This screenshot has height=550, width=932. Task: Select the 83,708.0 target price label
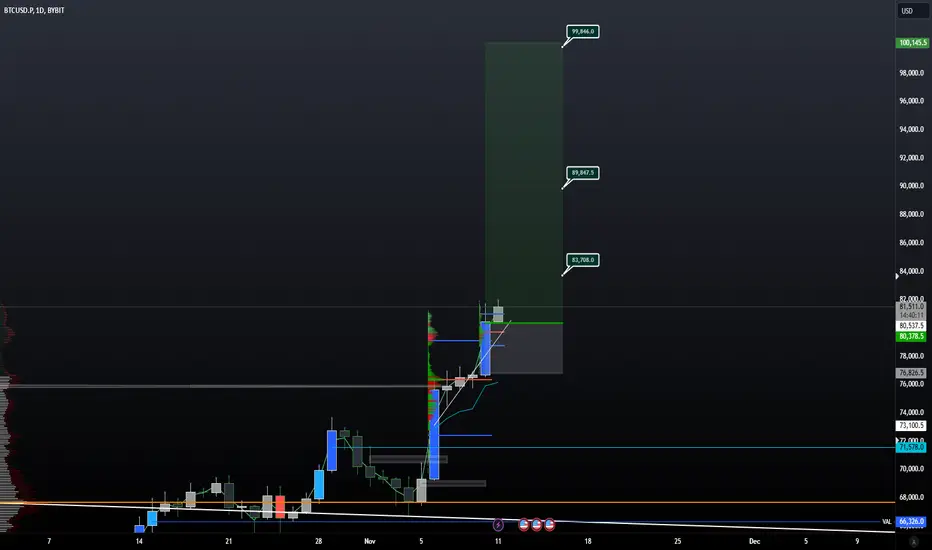pyautogui.click(x=582, y=260)
